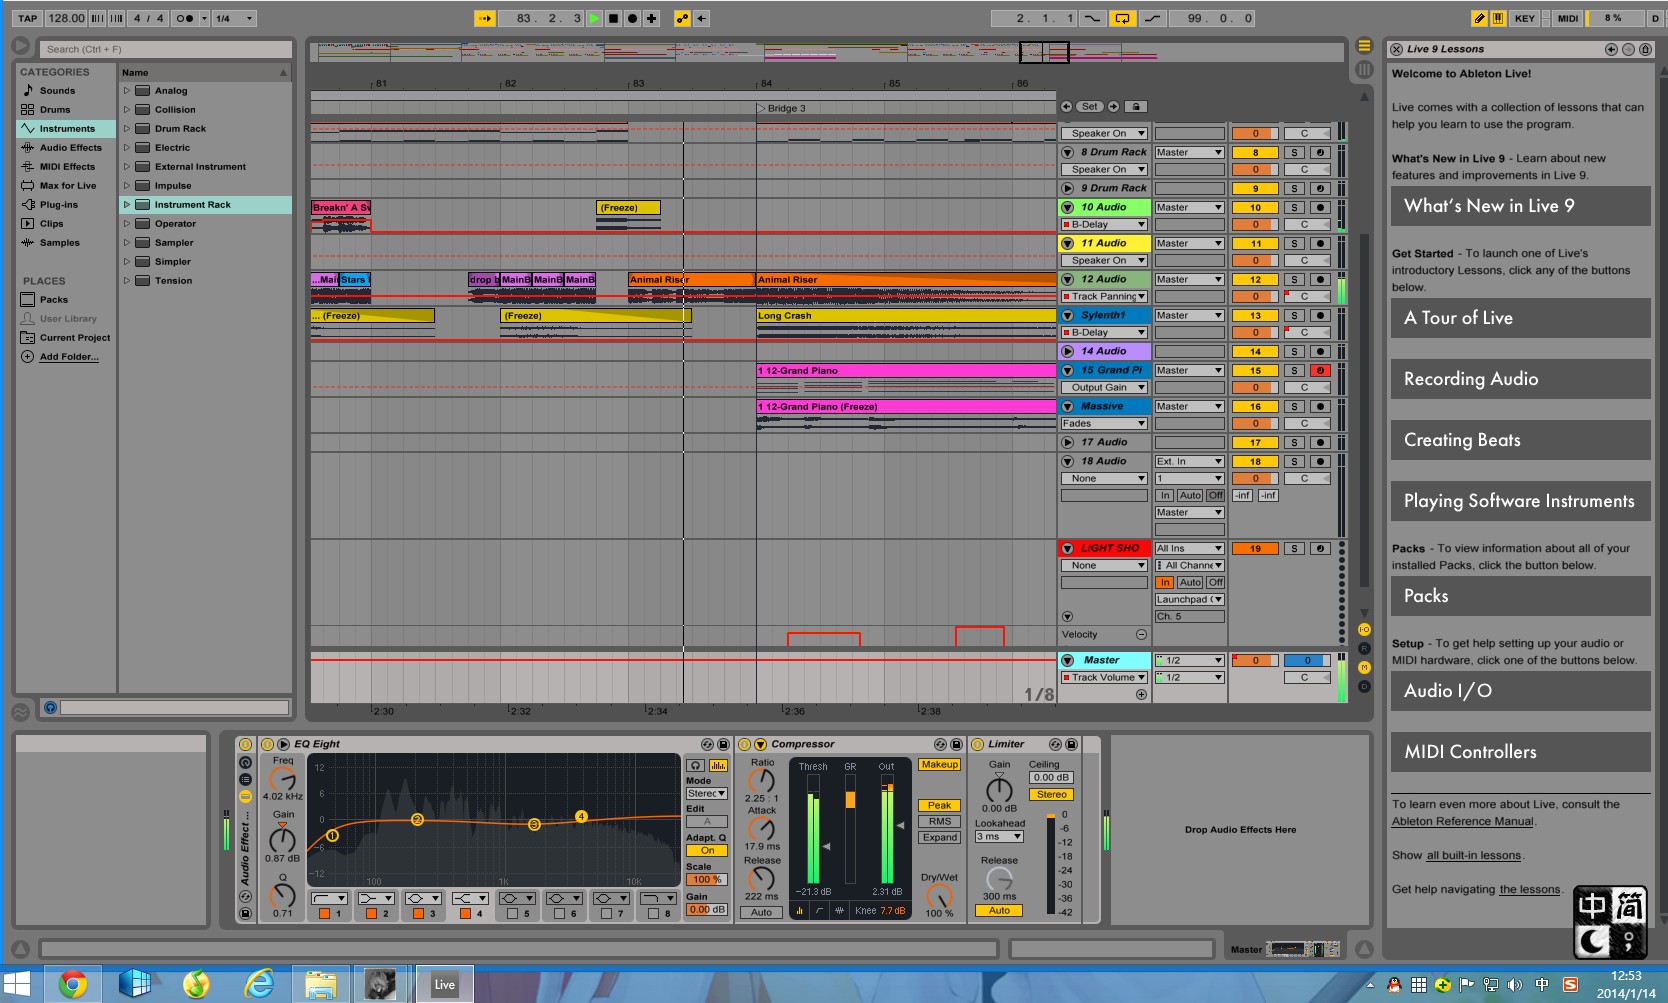Image resolution: width=1668 pixels, height=1003 pixels.
Task: Click the Stop button in the transport
Action: (614, 18)
